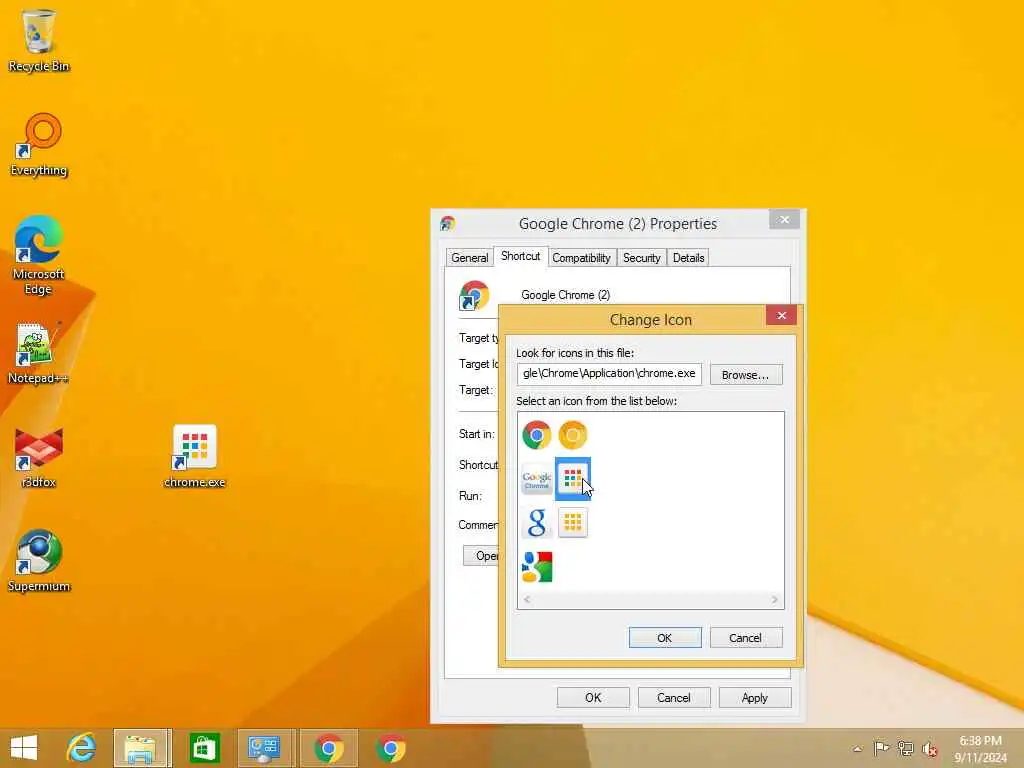Close the Google Chrome (2) Properties window
This screenshot has width=1024, height=768.
[x=784, y=219]
